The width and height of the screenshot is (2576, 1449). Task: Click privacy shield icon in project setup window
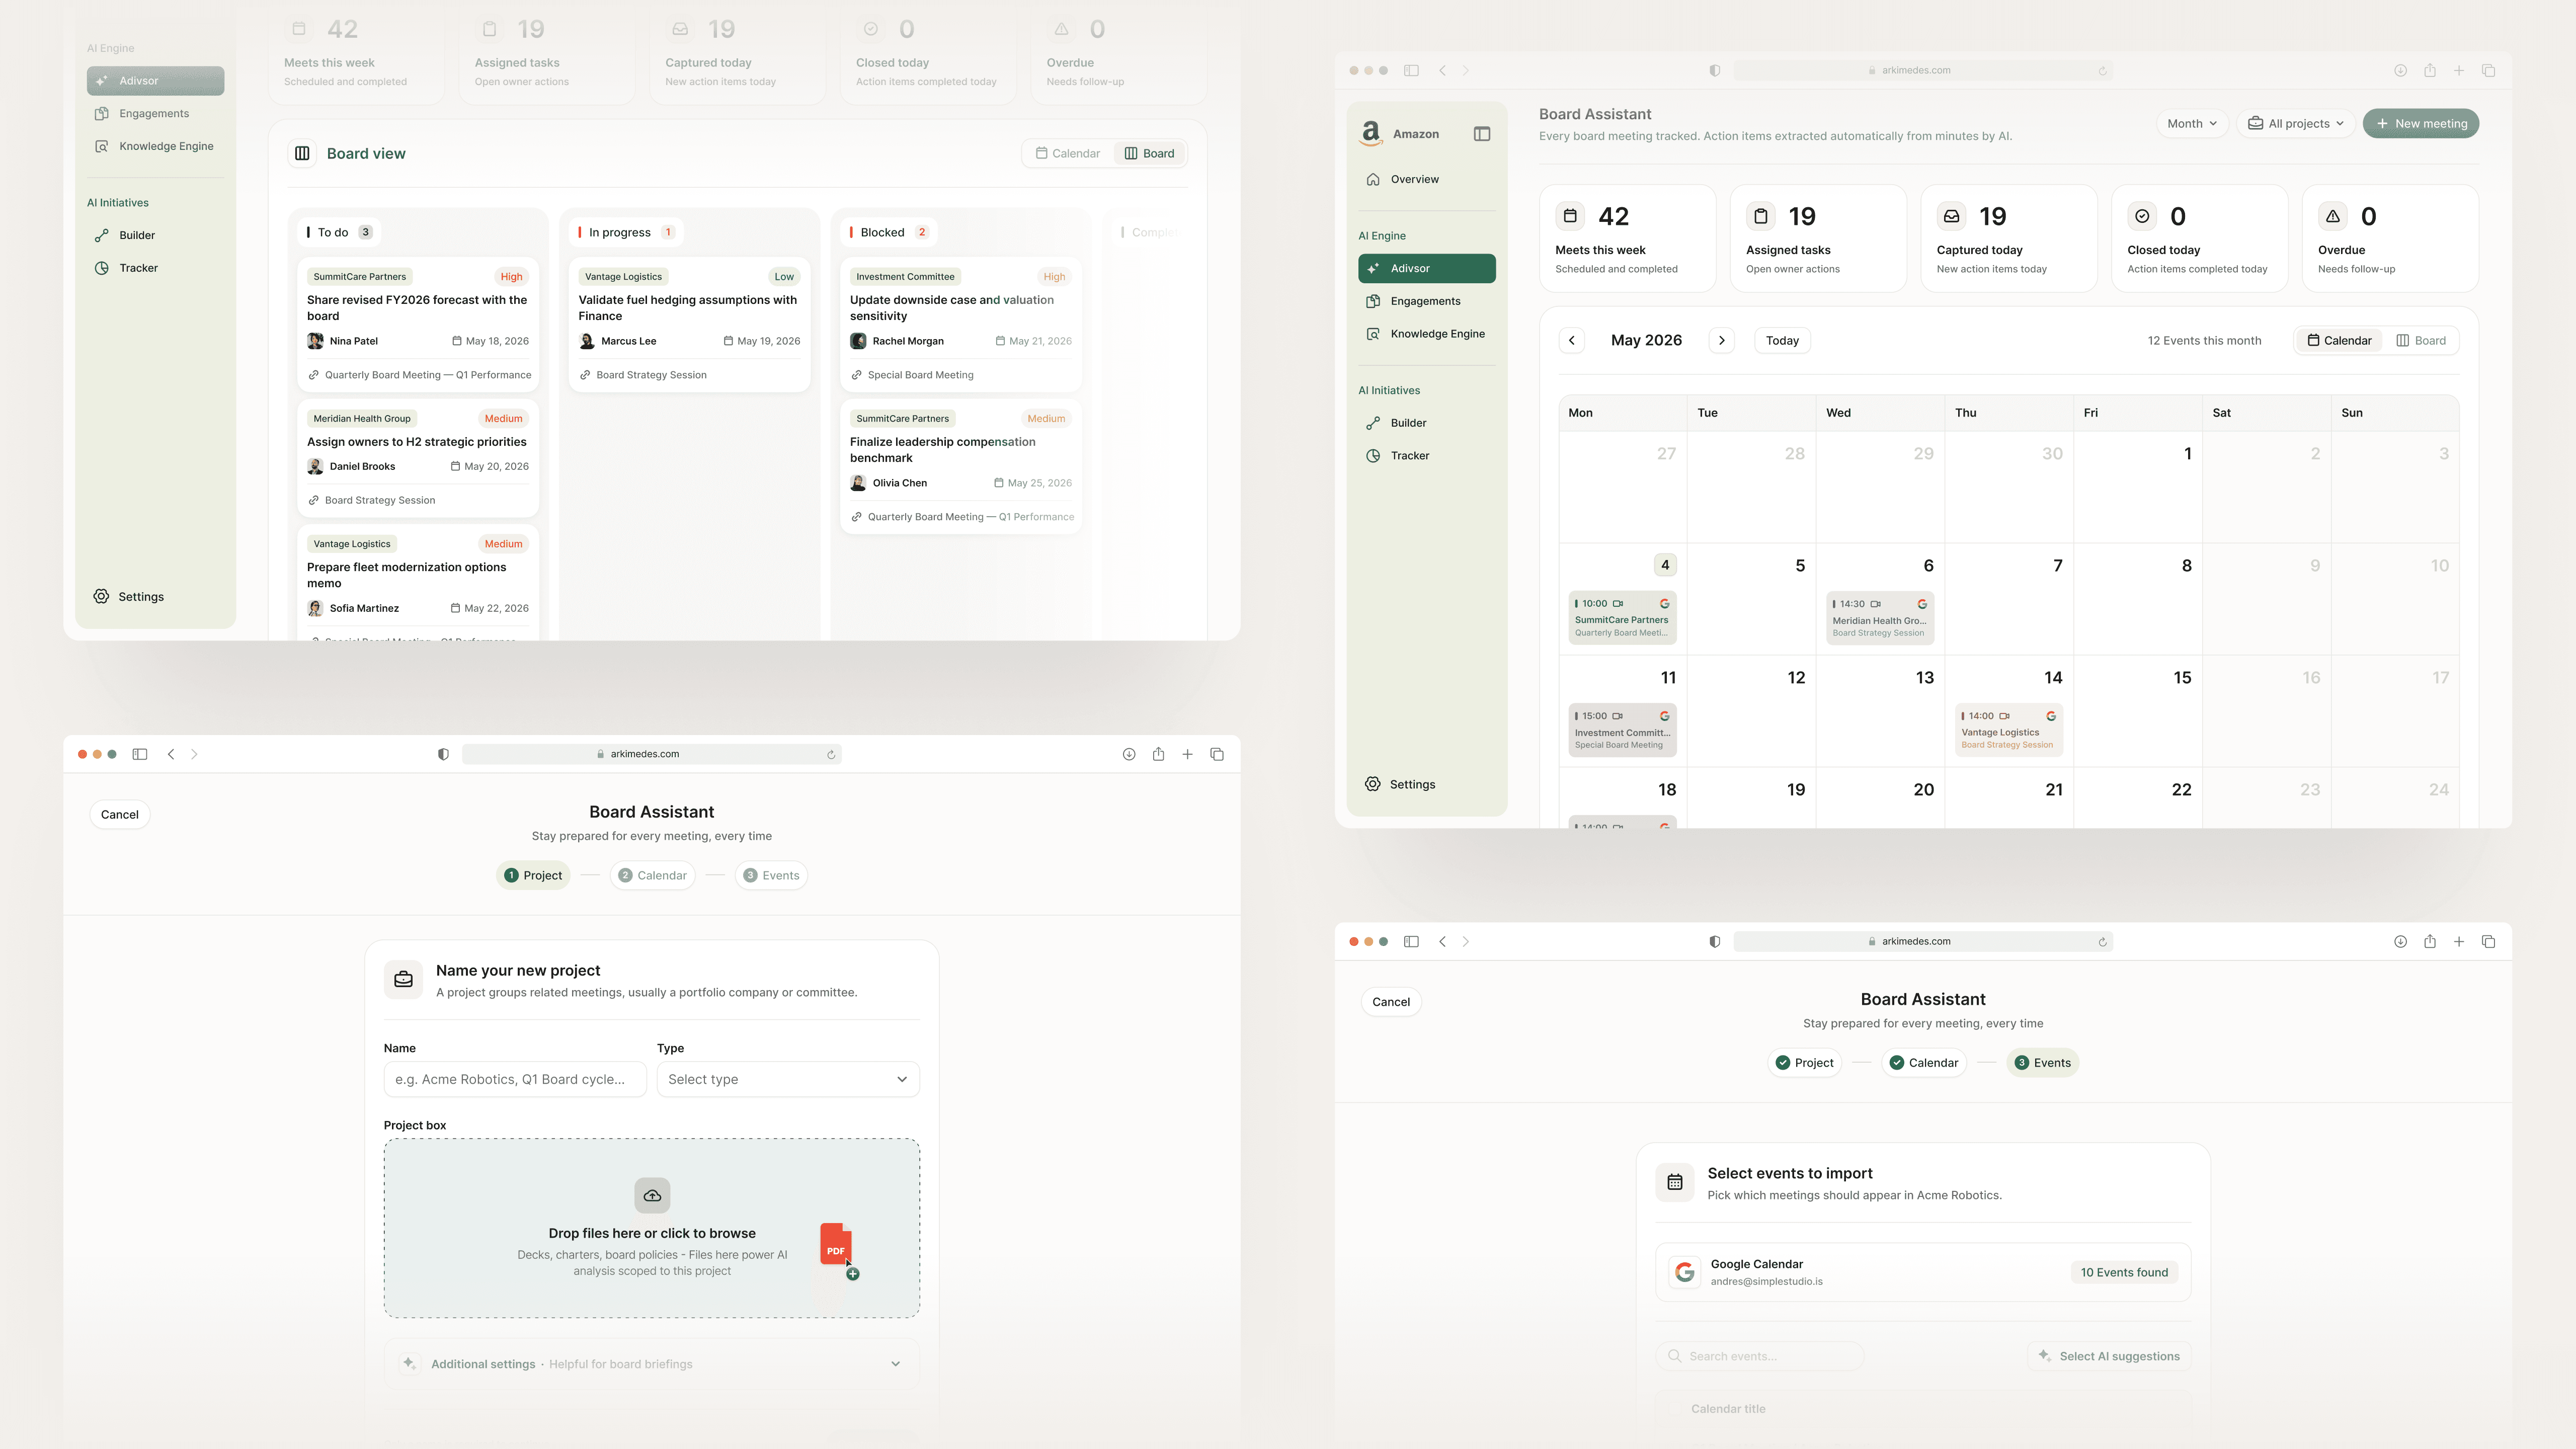[x=443, y=754]
